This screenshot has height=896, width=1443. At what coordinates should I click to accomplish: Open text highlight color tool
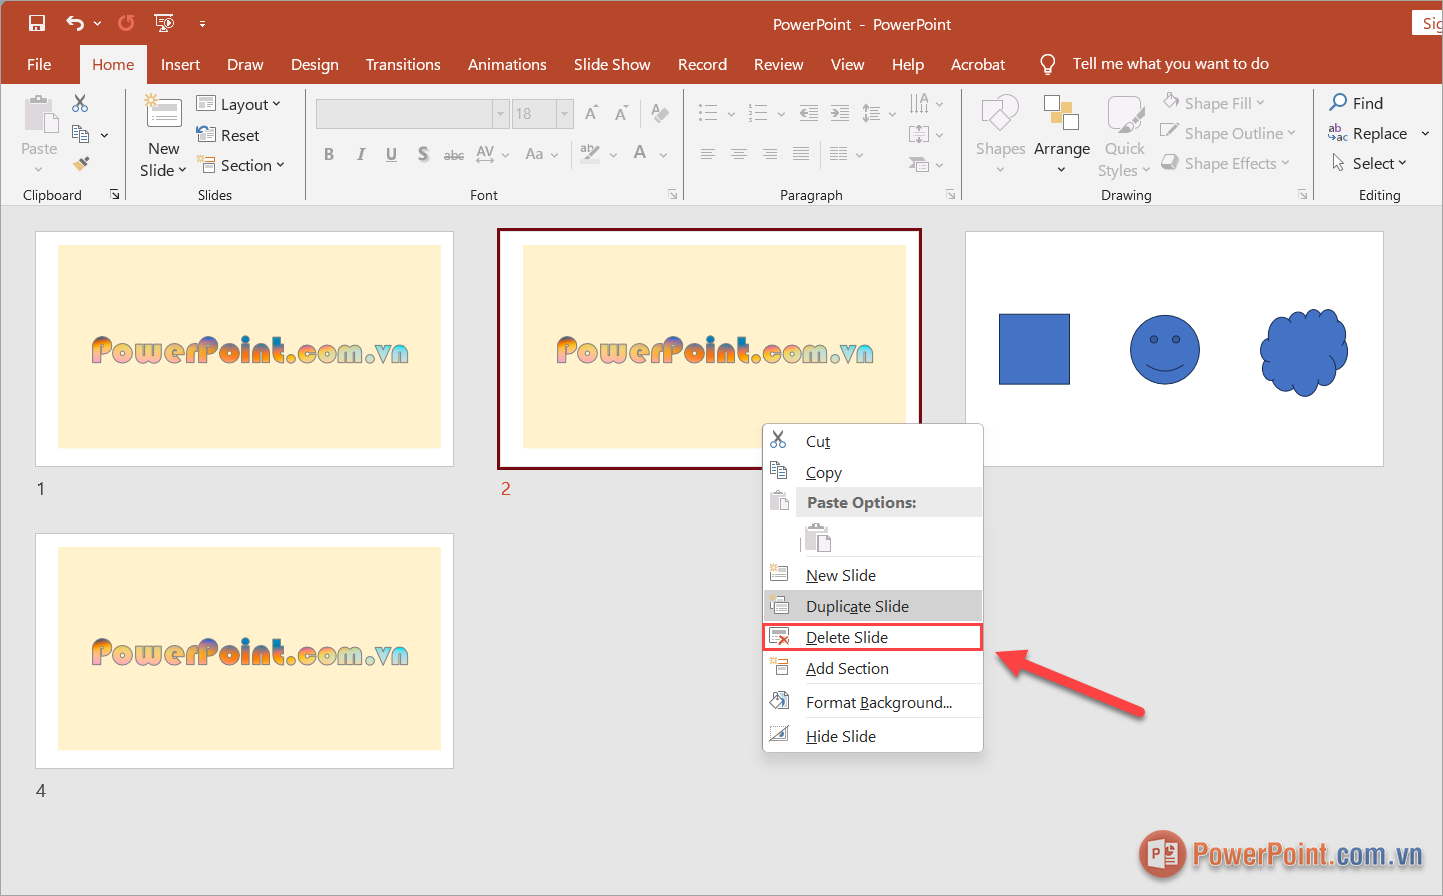[590, 154]
